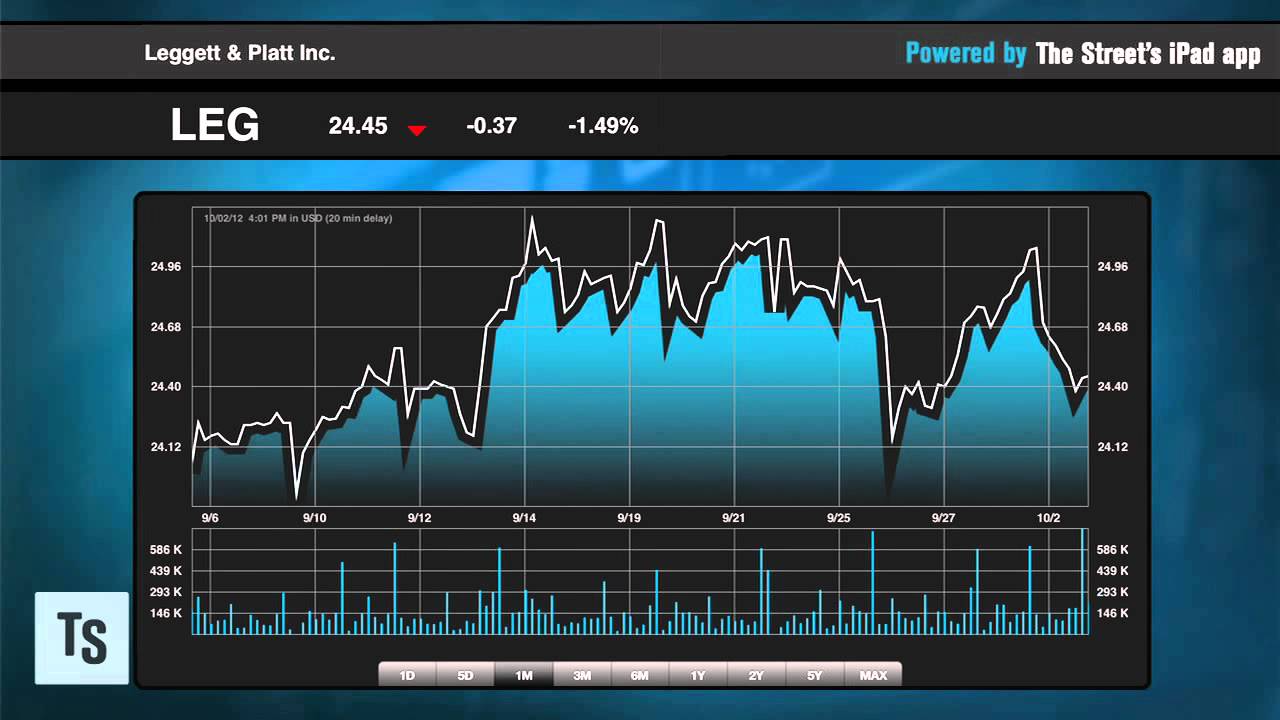Switch chart to the 6M range
1280x720 pixels.
[x=640, y=675]
